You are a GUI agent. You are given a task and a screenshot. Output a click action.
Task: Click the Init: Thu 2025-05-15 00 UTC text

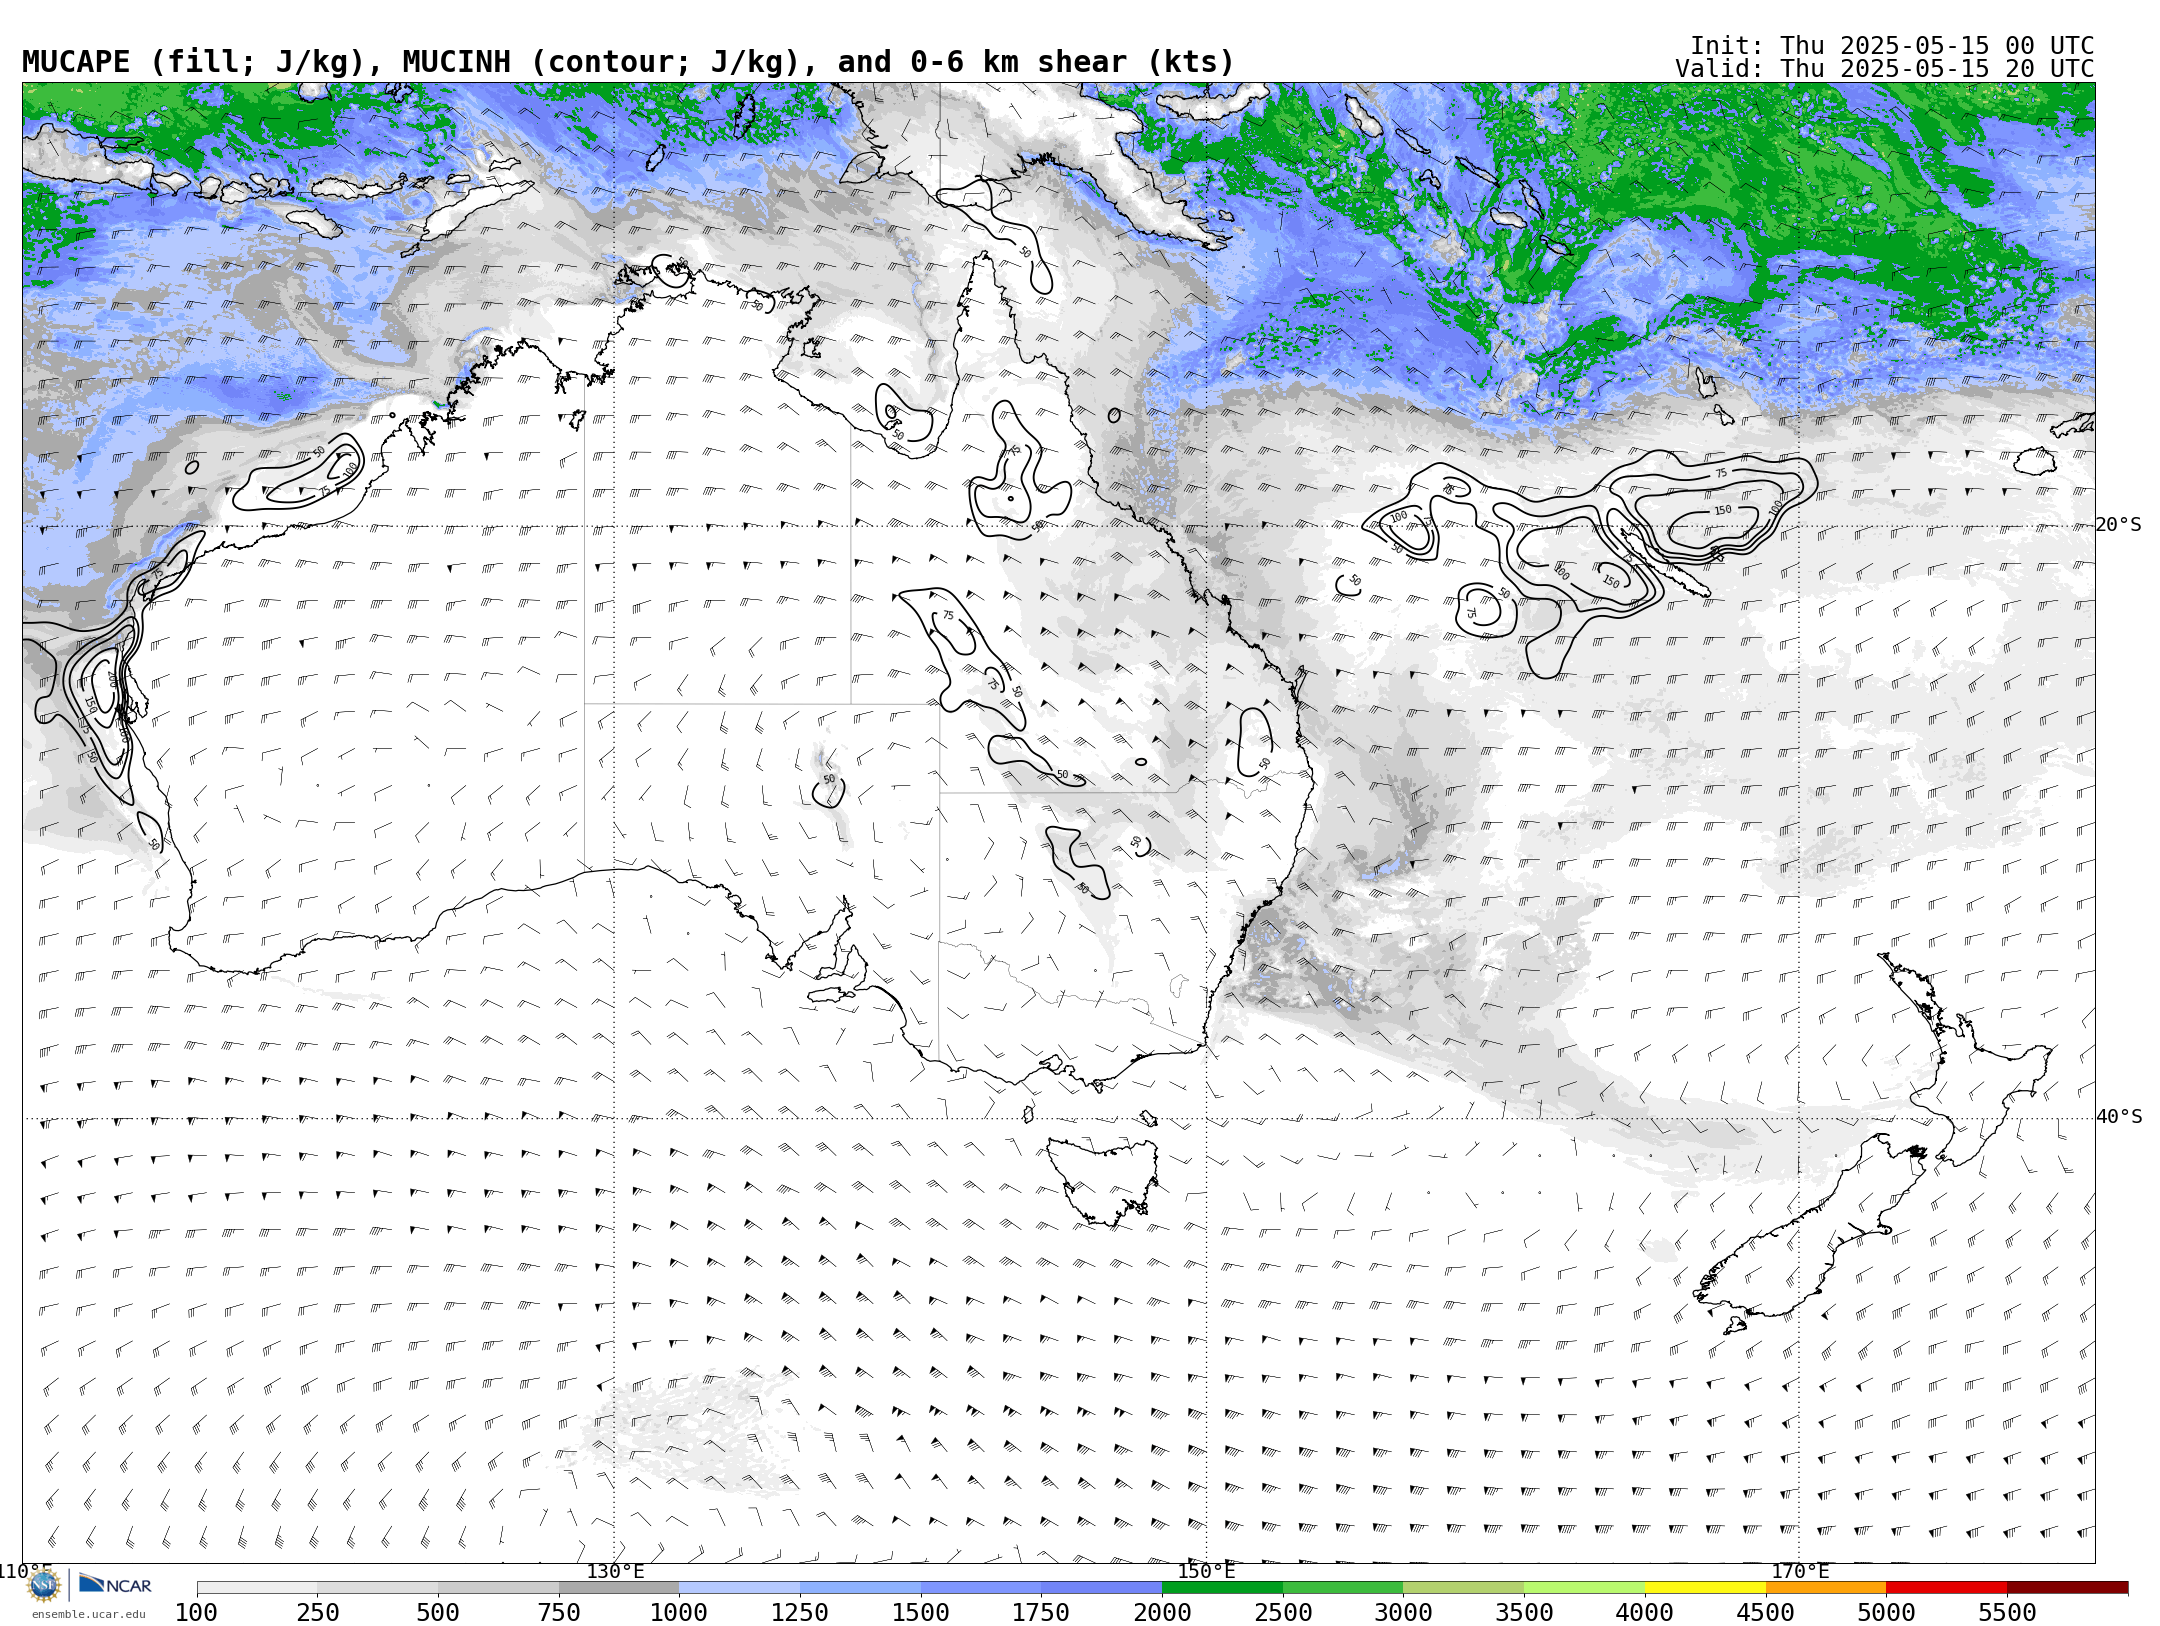click(1892, 46)
